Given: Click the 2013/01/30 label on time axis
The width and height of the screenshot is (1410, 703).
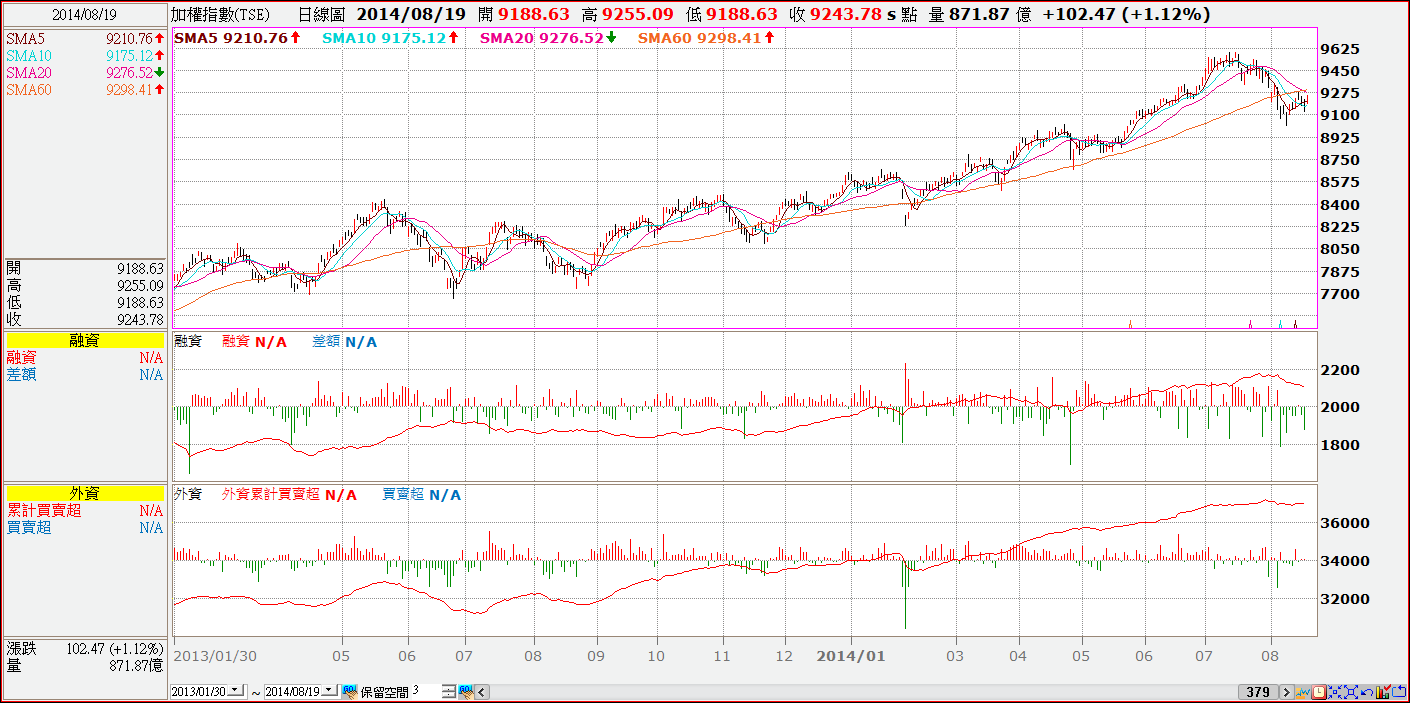Looking at the screenshot, I should 215,656.
